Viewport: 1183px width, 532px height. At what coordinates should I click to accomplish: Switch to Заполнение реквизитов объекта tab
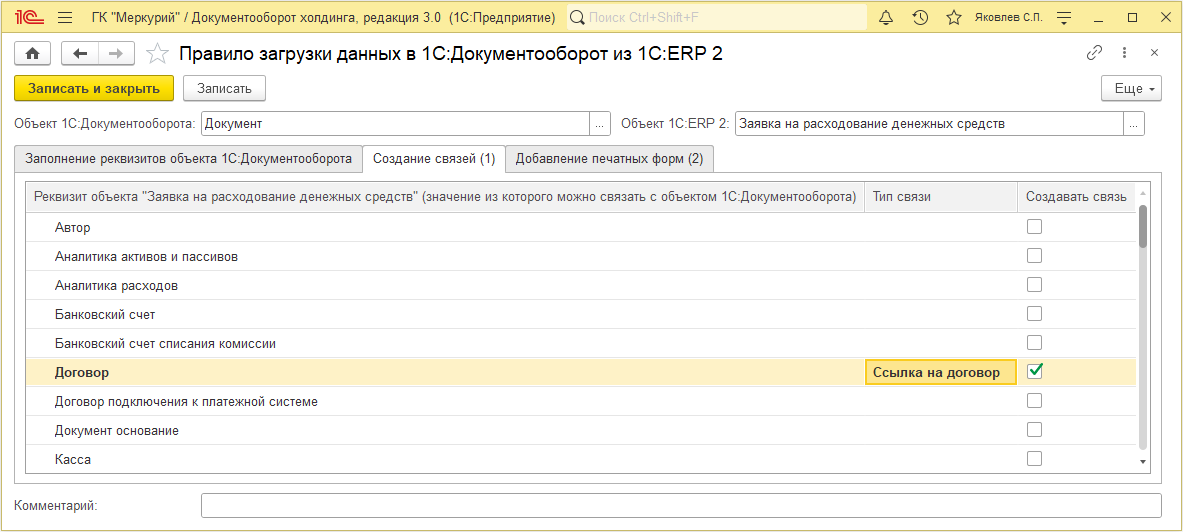189,158
